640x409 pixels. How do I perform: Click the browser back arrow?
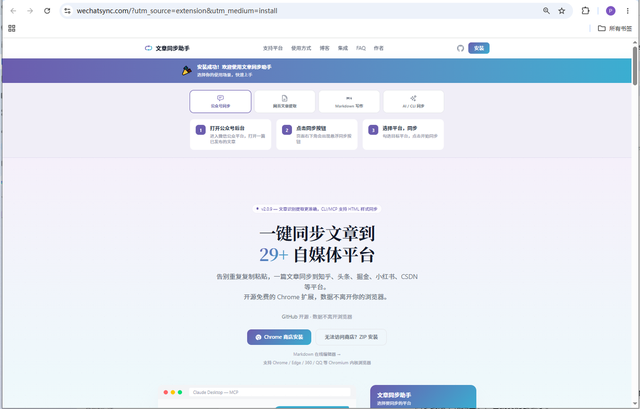(13, 11)
